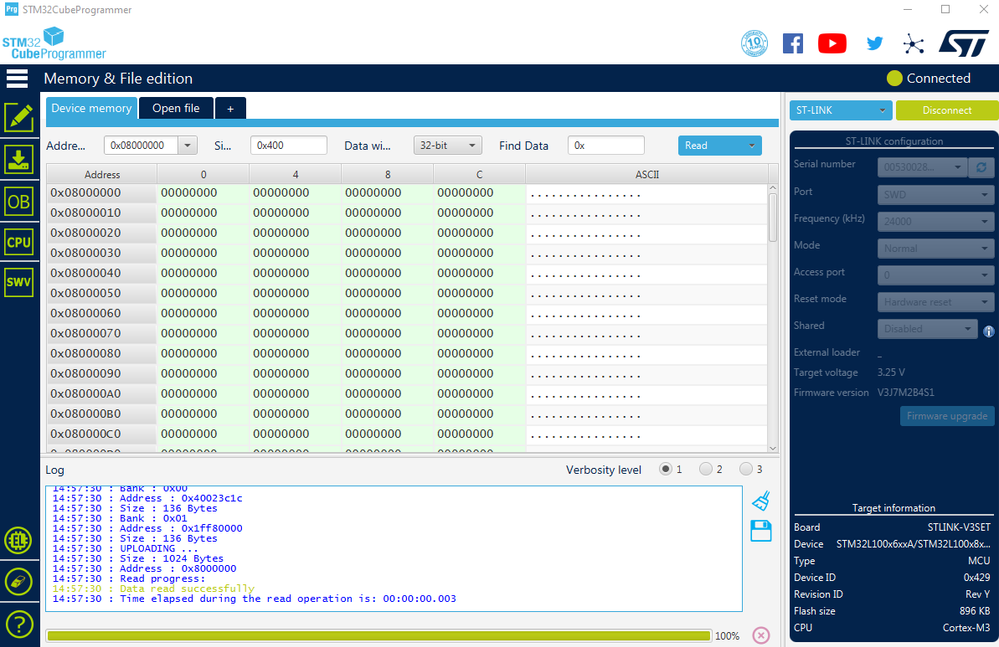Click the ASCII column header
Screen dimensions: 999x647
(x=647, y=174)
